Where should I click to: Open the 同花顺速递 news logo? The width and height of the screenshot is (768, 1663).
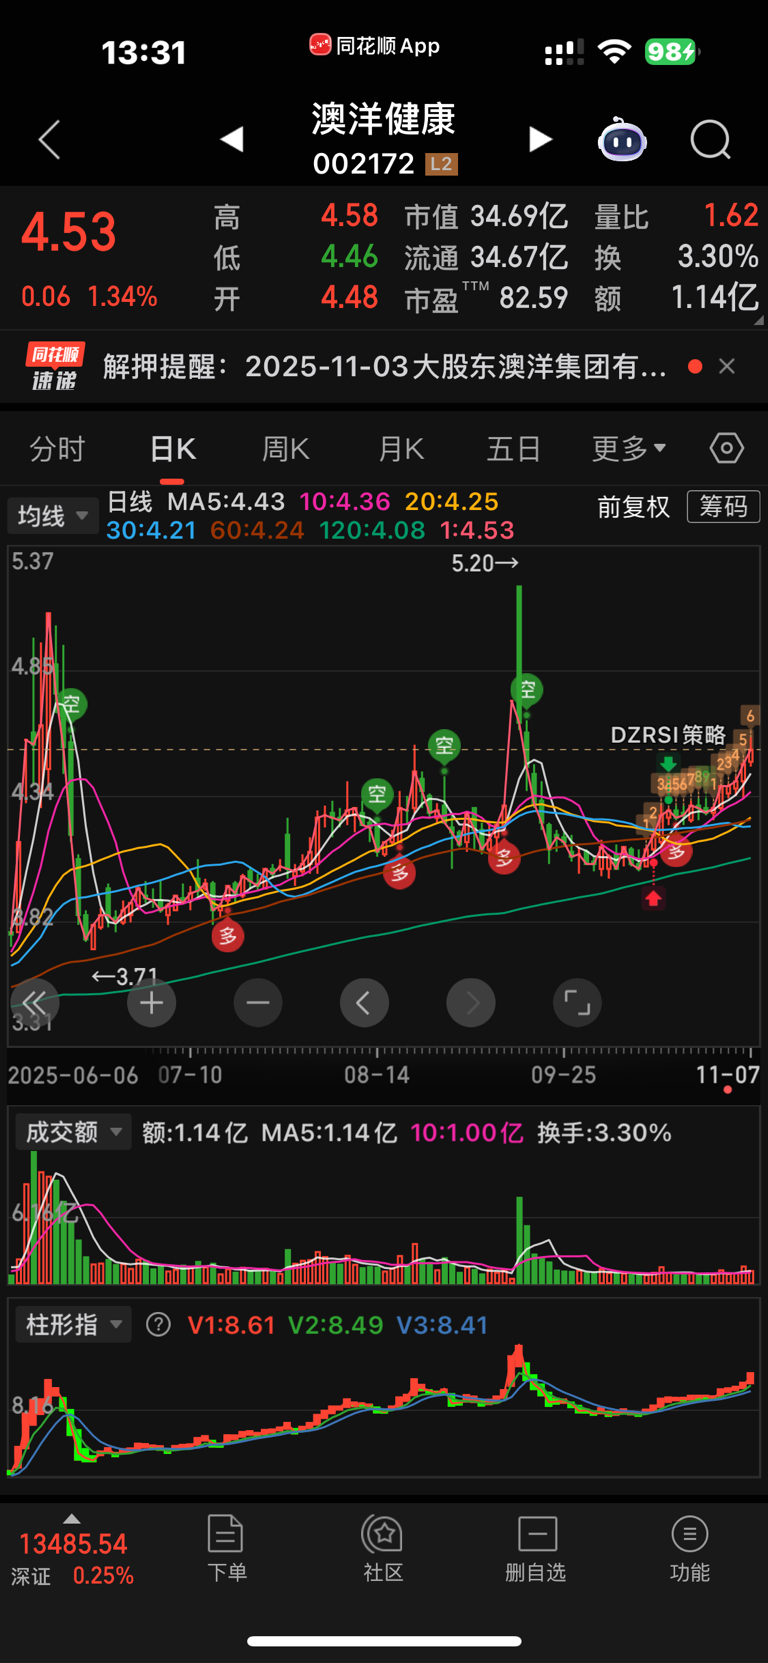(x=54, y=367)
